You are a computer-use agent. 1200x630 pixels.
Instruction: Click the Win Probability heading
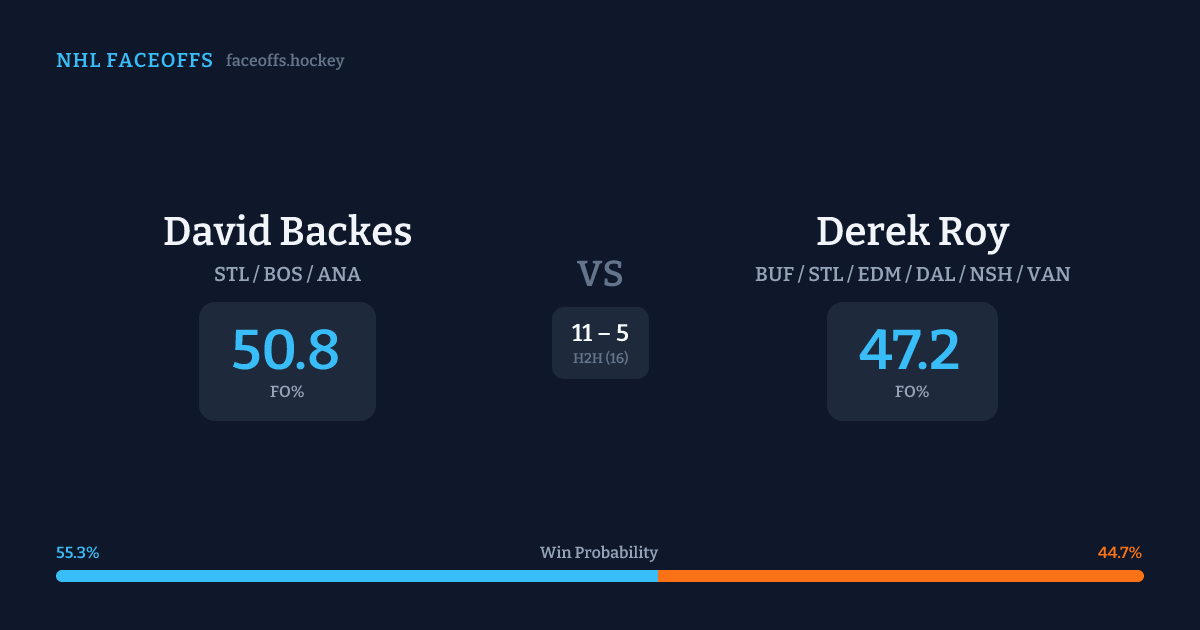pos(599,553)
